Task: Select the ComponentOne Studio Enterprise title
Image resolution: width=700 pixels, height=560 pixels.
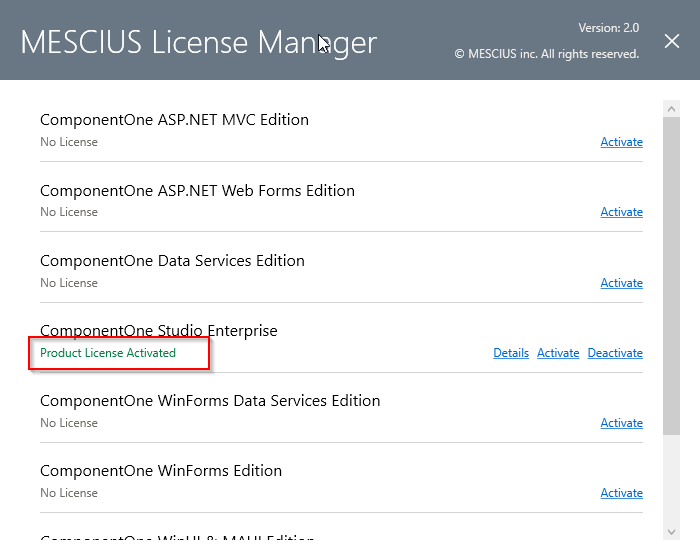Action: click(x=159, y=331)
